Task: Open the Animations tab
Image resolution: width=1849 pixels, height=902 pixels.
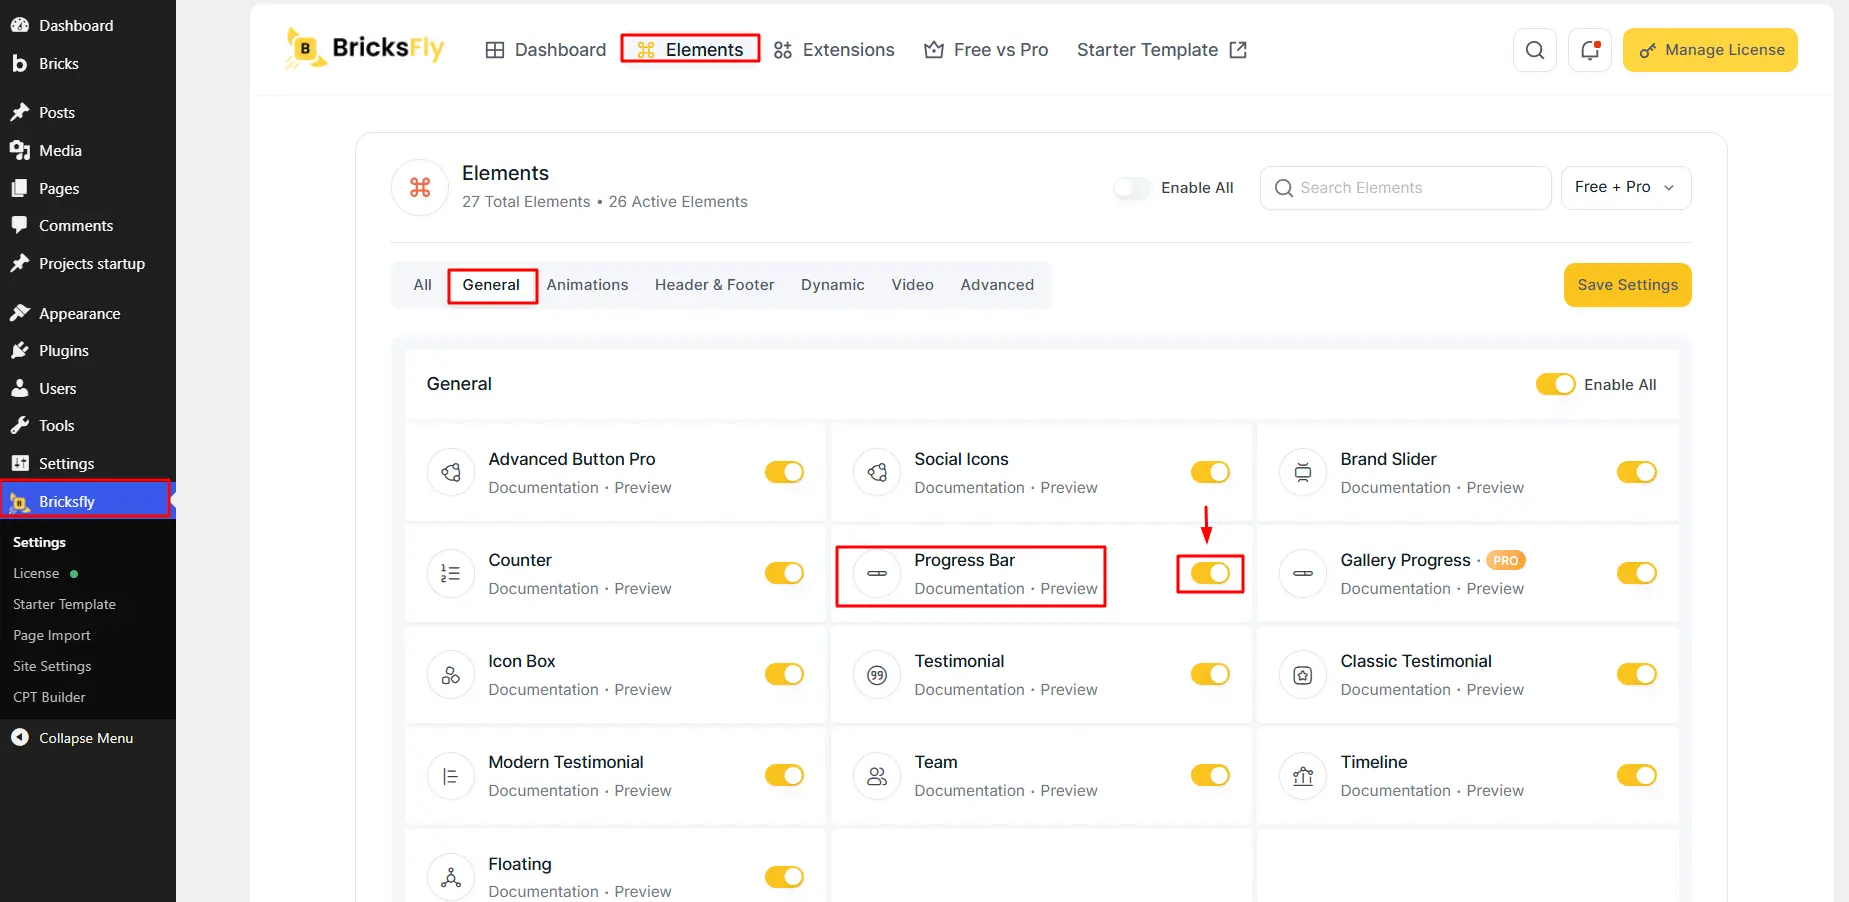Action: (588, 285)
